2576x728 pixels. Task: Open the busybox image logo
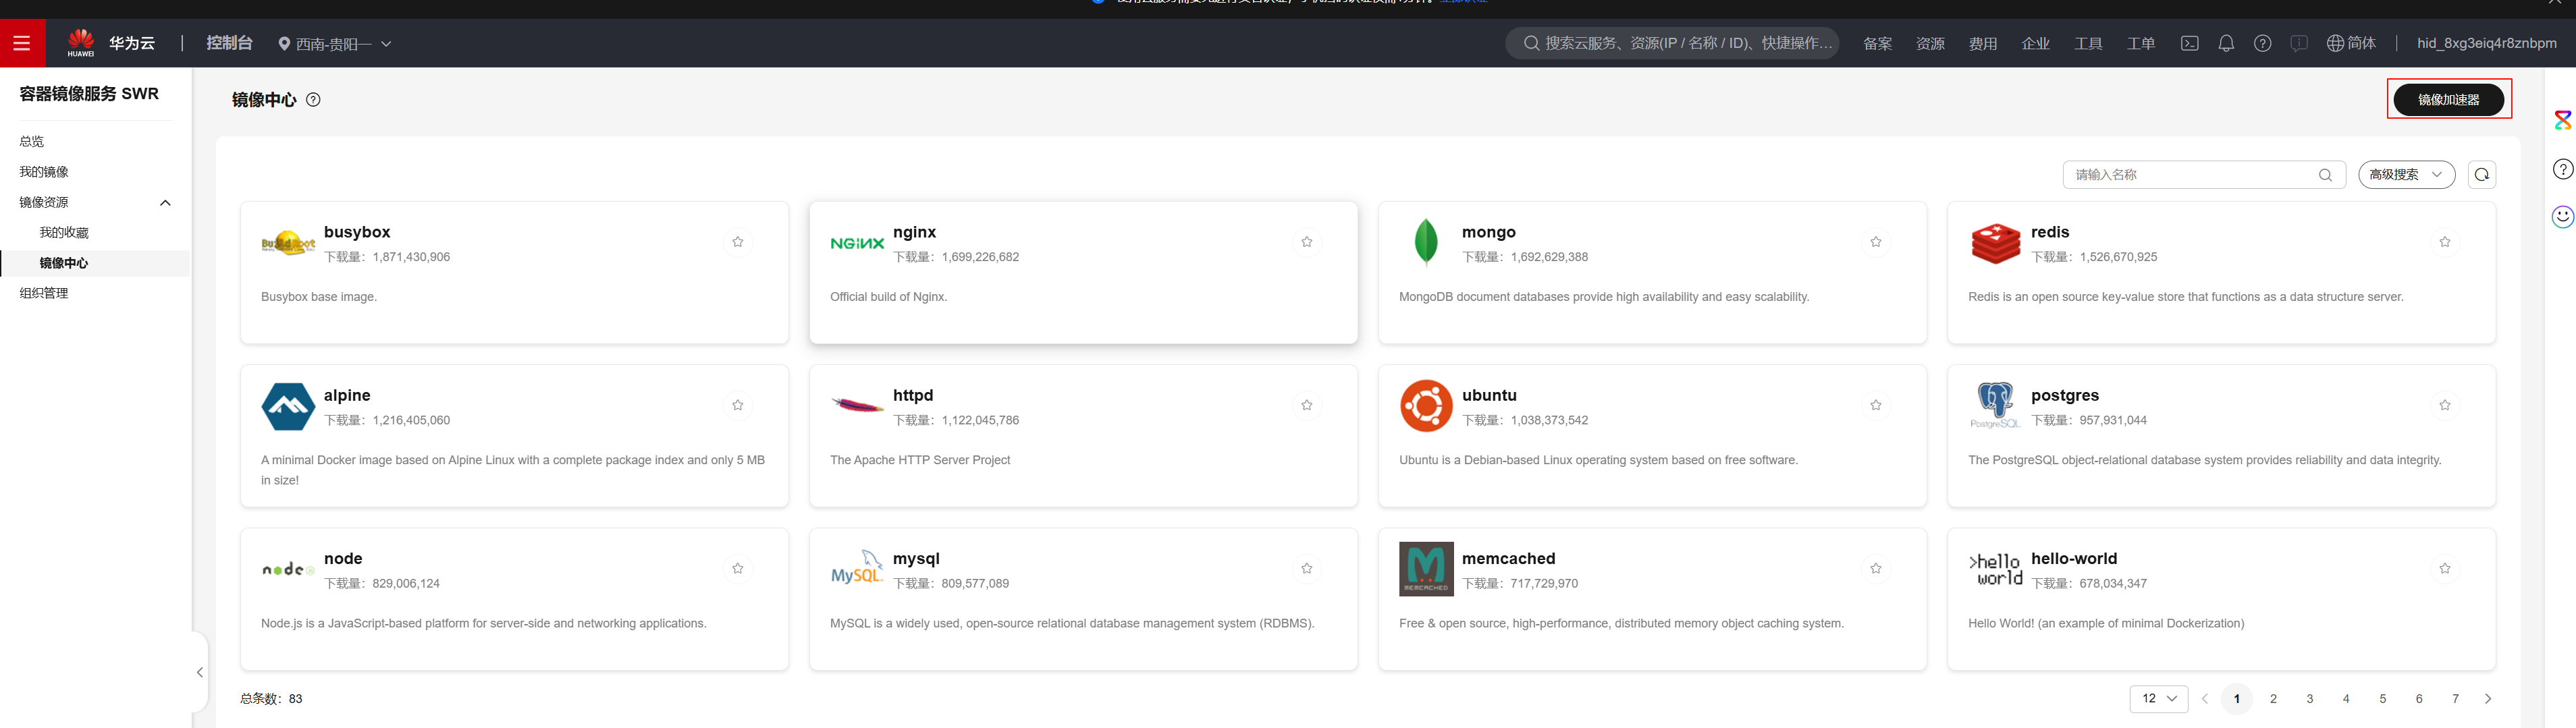(288, 243)
